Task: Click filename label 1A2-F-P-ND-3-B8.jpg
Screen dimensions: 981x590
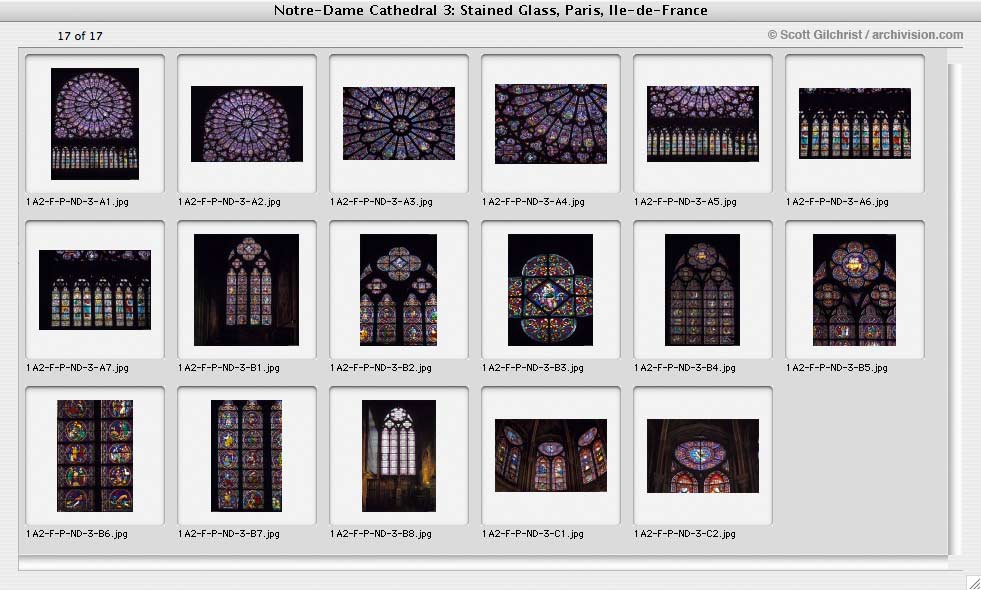Action: coord(381,534)
